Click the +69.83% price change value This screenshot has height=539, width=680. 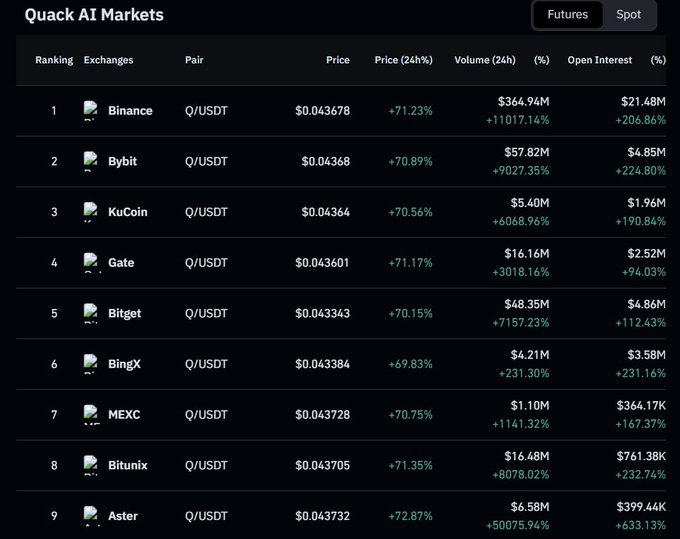click(410, 364)
